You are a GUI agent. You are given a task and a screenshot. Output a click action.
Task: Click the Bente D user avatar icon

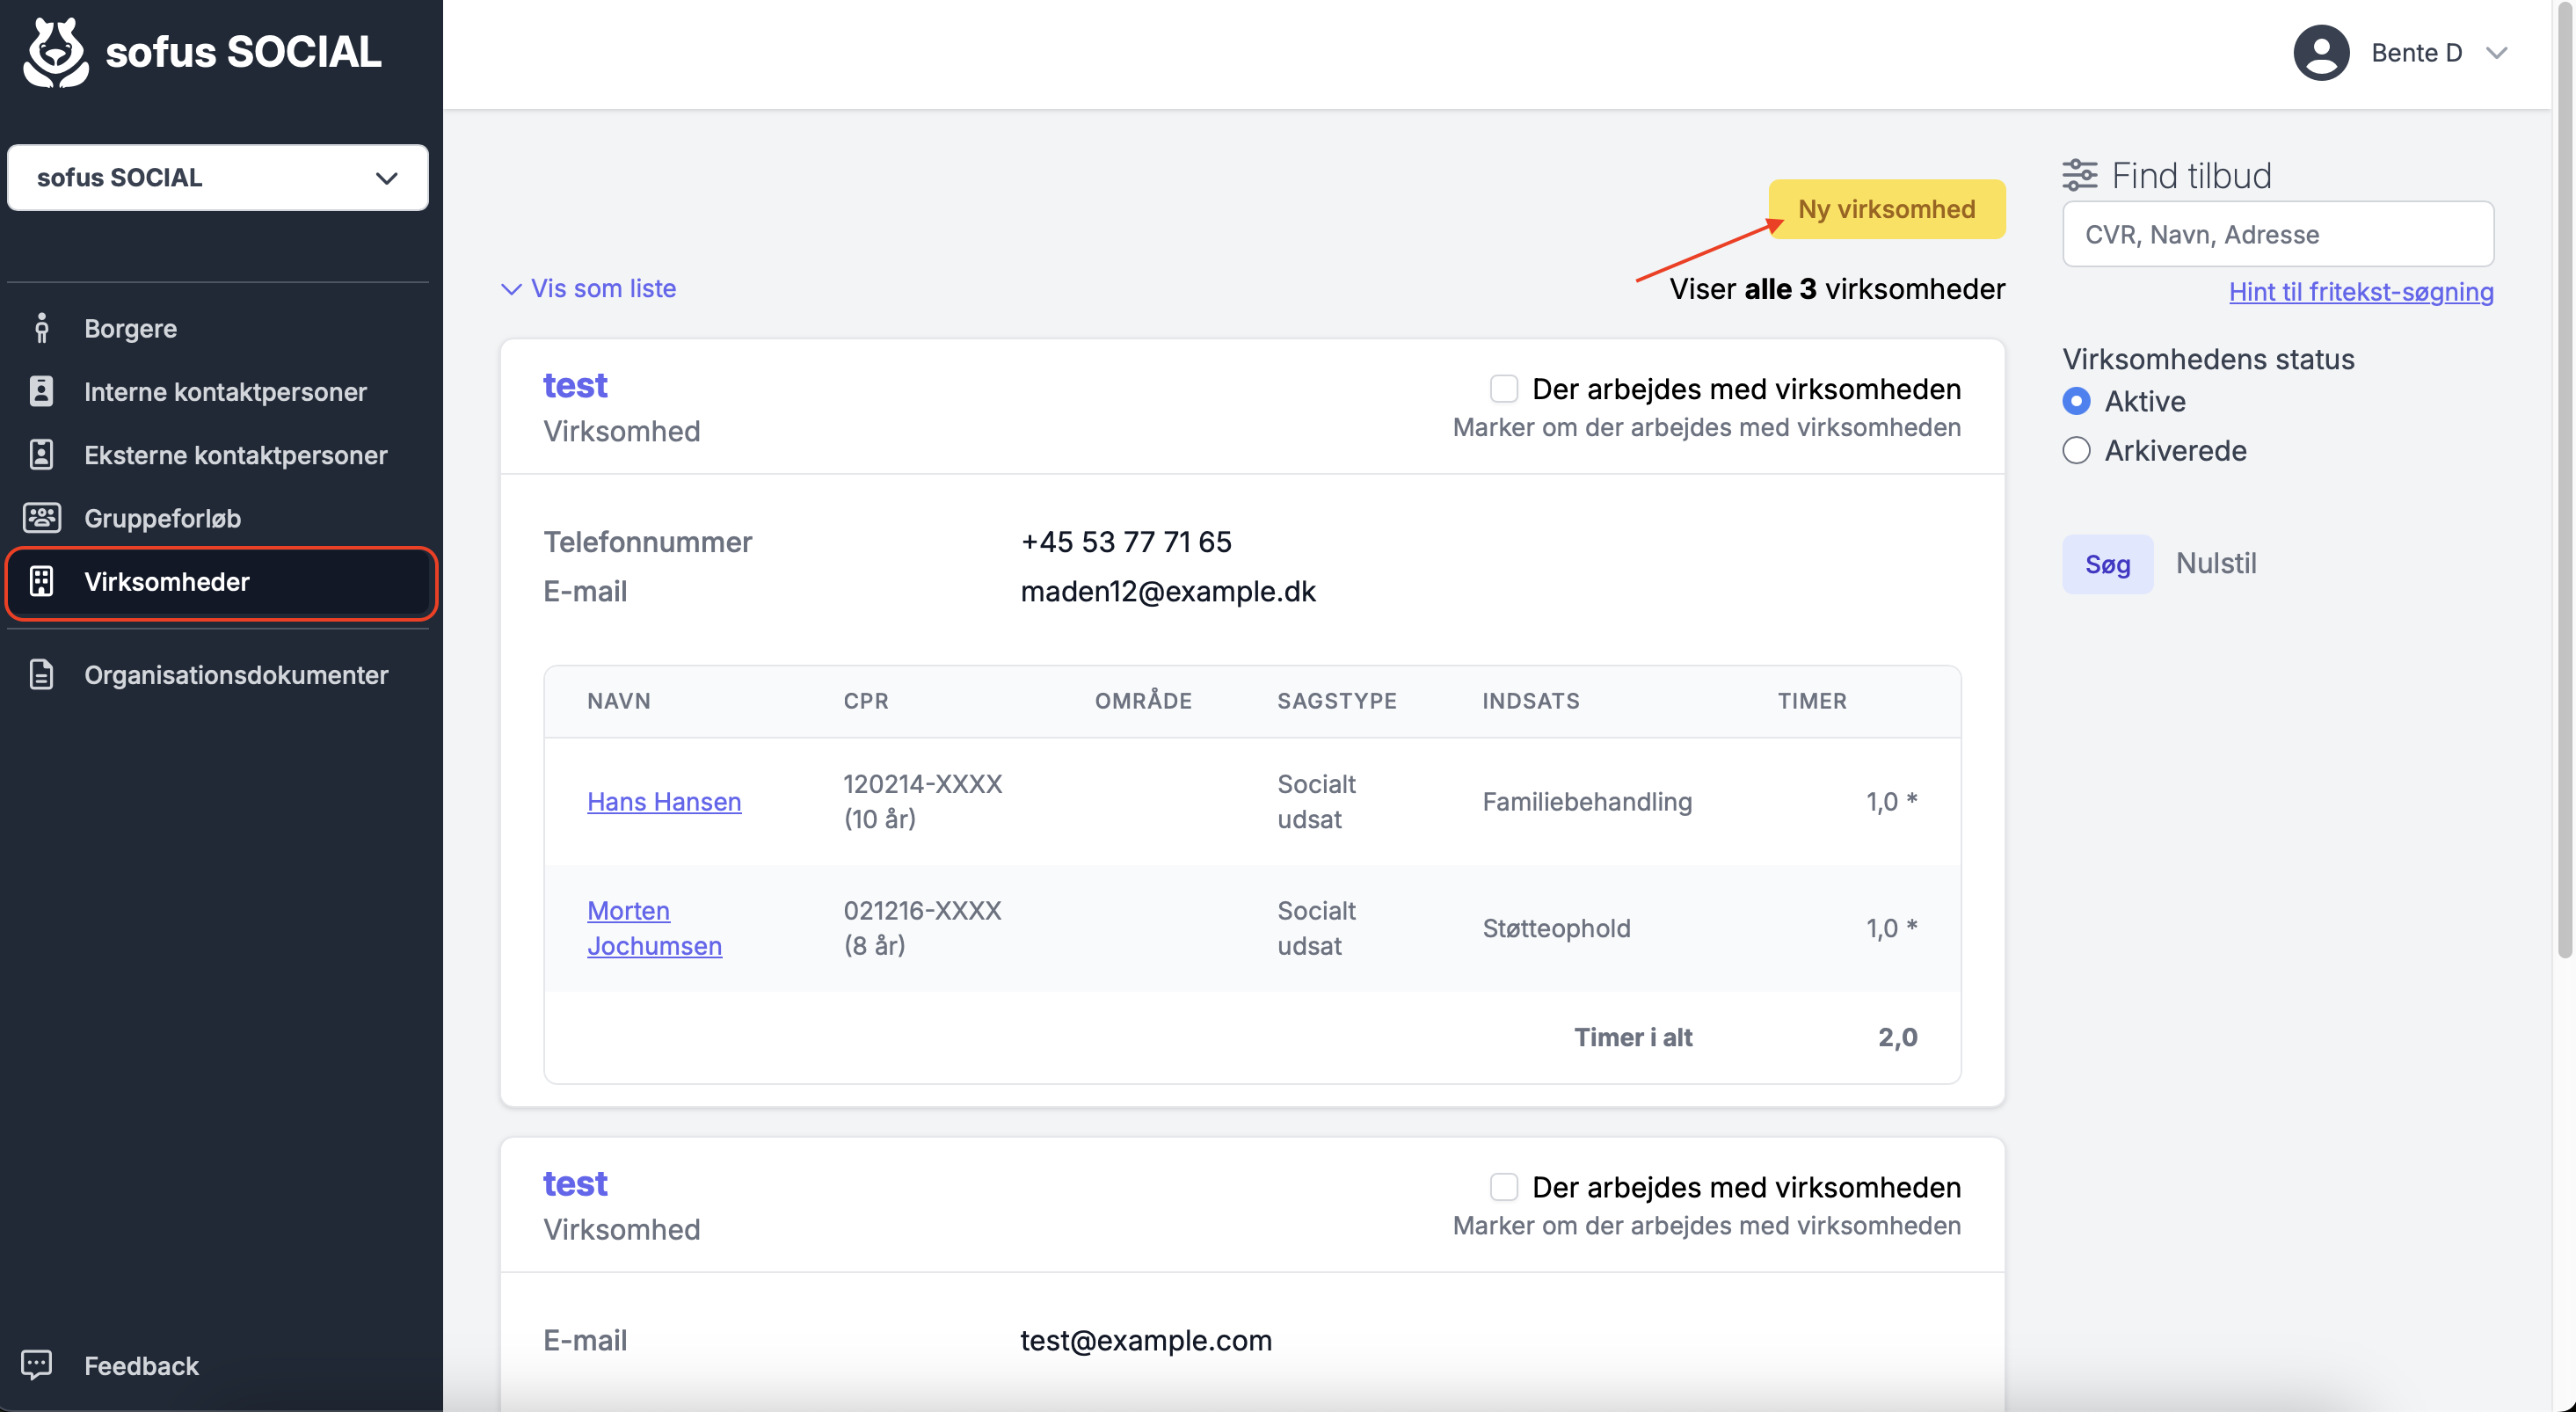point(2320,52)
